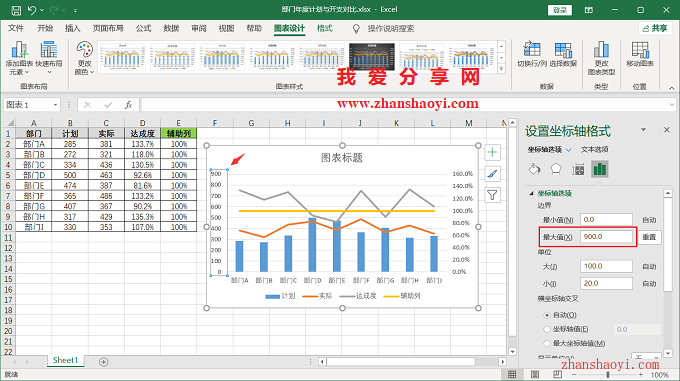Viewport: 680px width, 381px height.
Task: Click the Maximum bound input 900.0
Action: pos(606,237)
